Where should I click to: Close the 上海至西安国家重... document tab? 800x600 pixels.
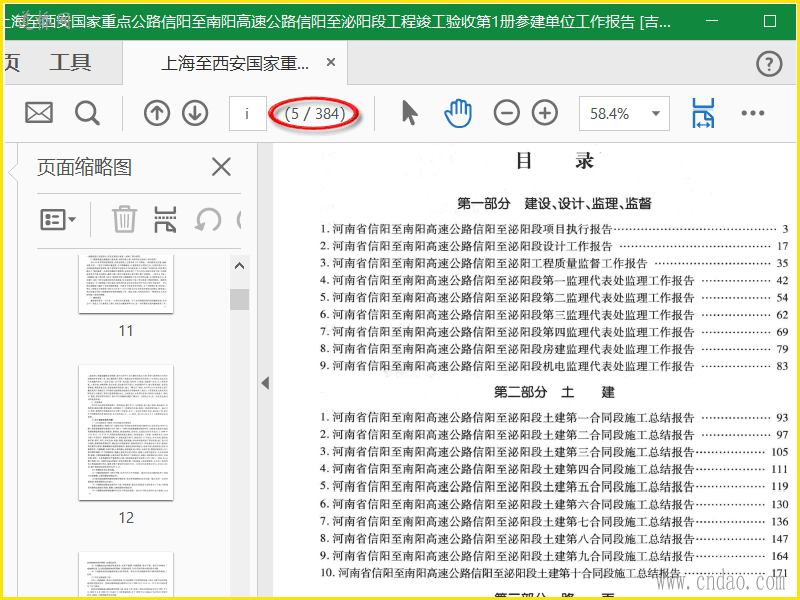point(331,62)
